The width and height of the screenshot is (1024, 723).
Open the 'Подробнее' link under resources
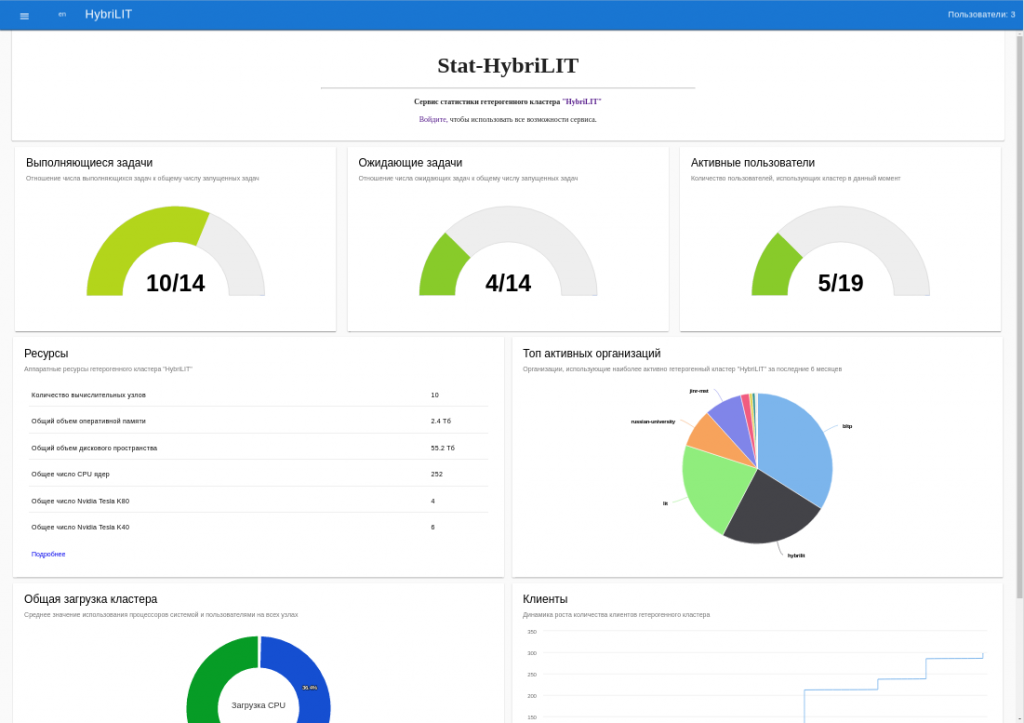pyautogui.click(x=48, y=554)
